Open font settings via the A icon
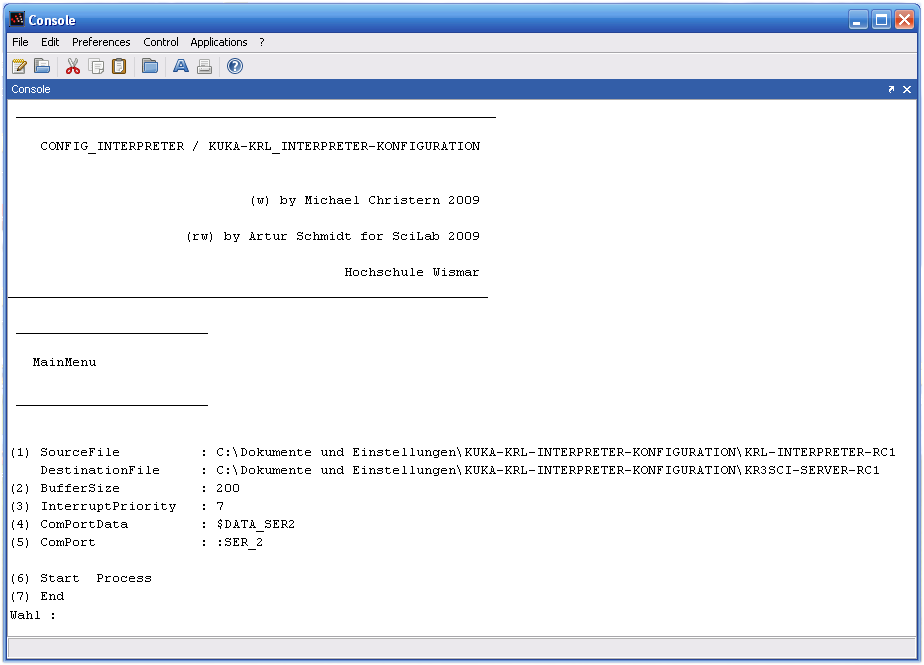Image resolution: width=924 pixels, height=665 pixels. (x=180, y=66)
